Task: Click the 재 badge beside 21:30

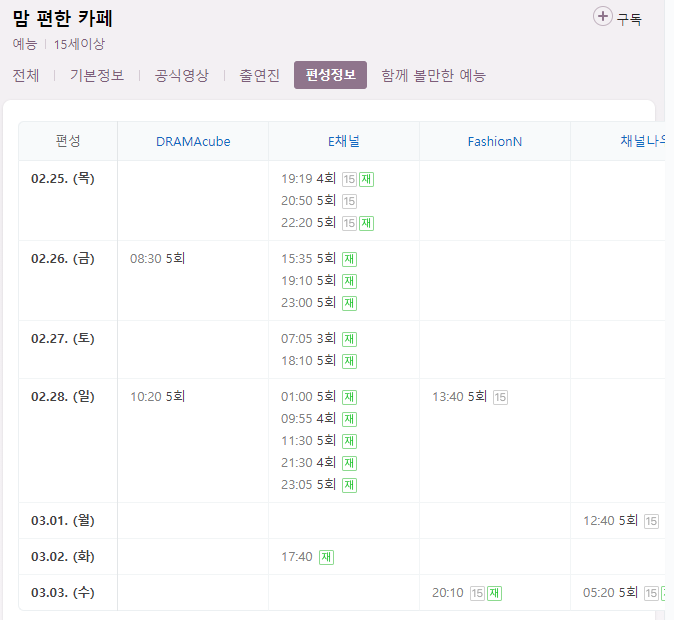Action: coord(349,463)
